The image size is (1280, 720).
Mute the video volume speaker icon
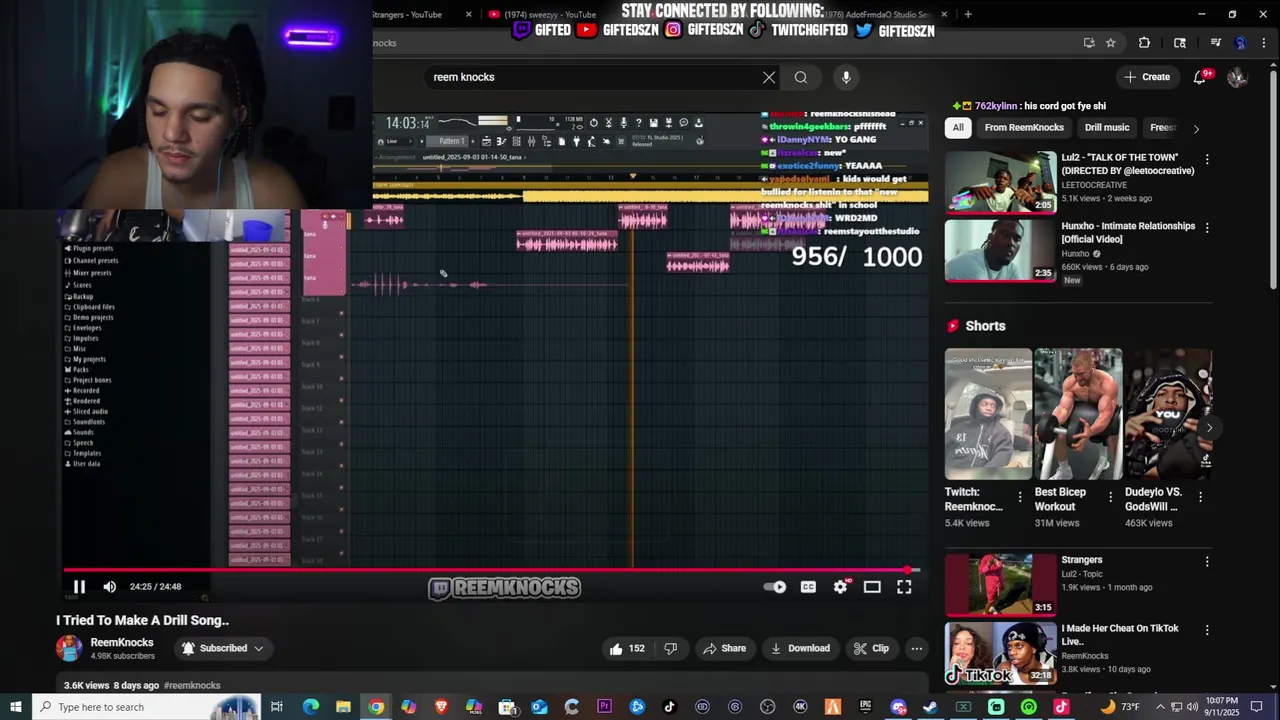(110, 587)
